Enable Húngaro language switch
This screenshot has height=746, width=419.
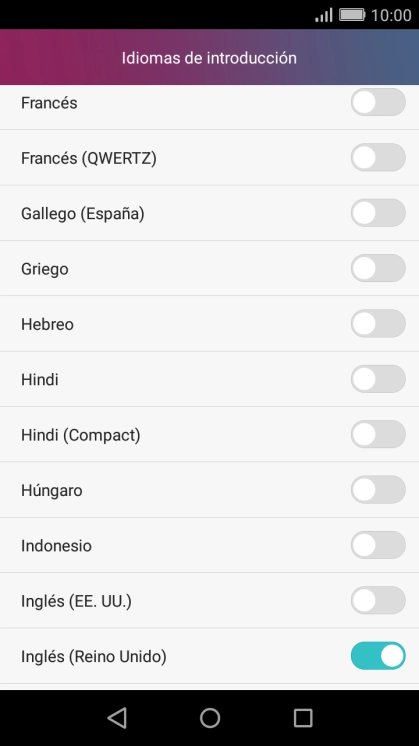378,490
